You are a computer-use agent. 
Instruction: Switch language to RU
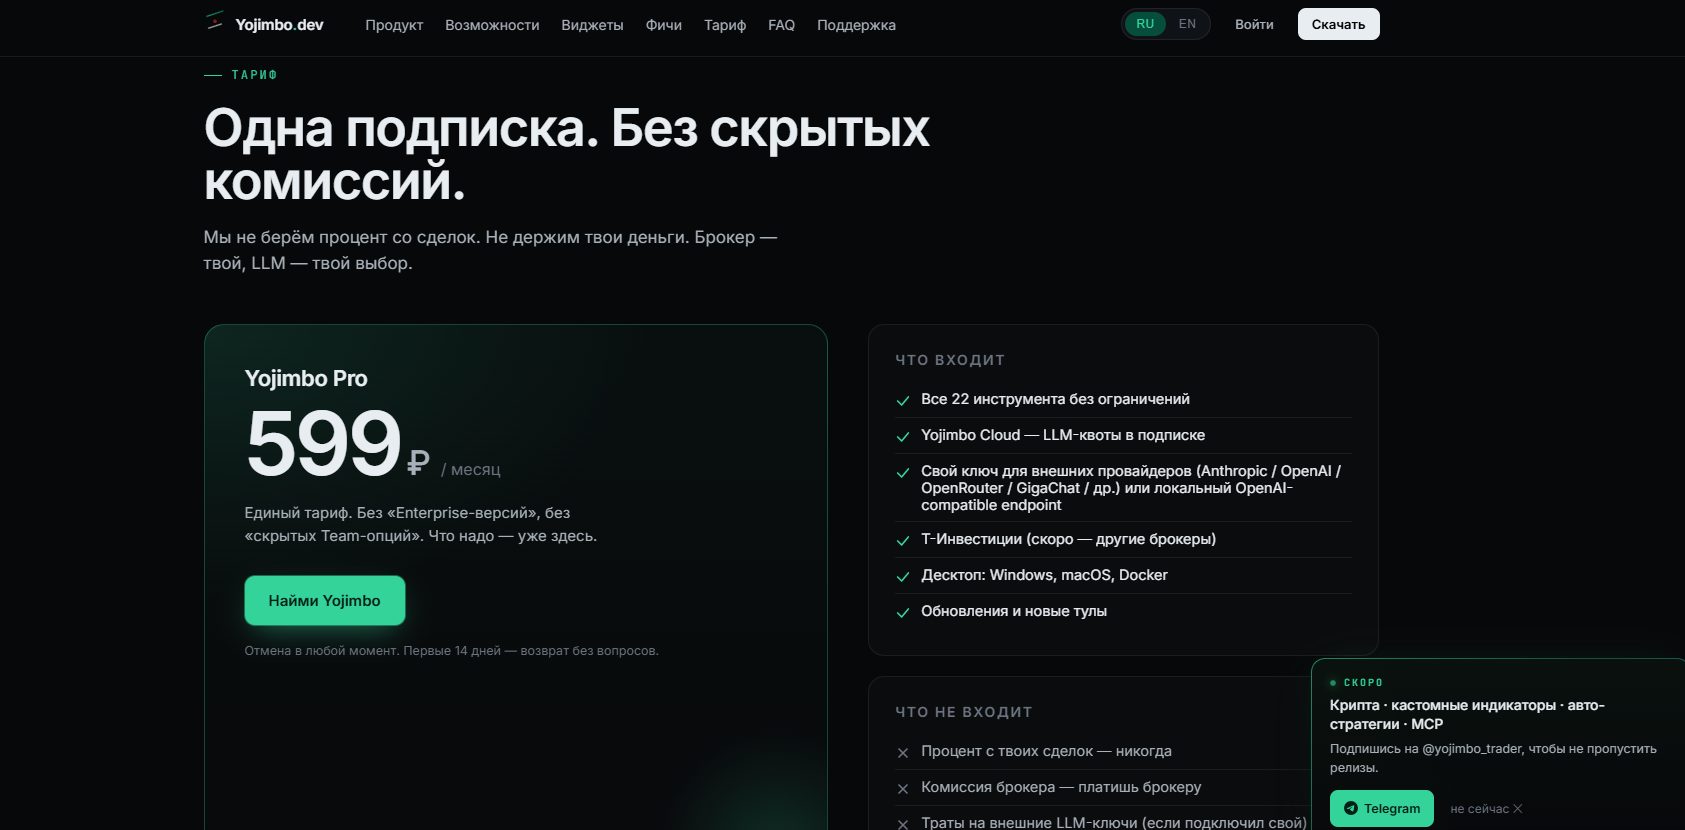[1145, 24]
